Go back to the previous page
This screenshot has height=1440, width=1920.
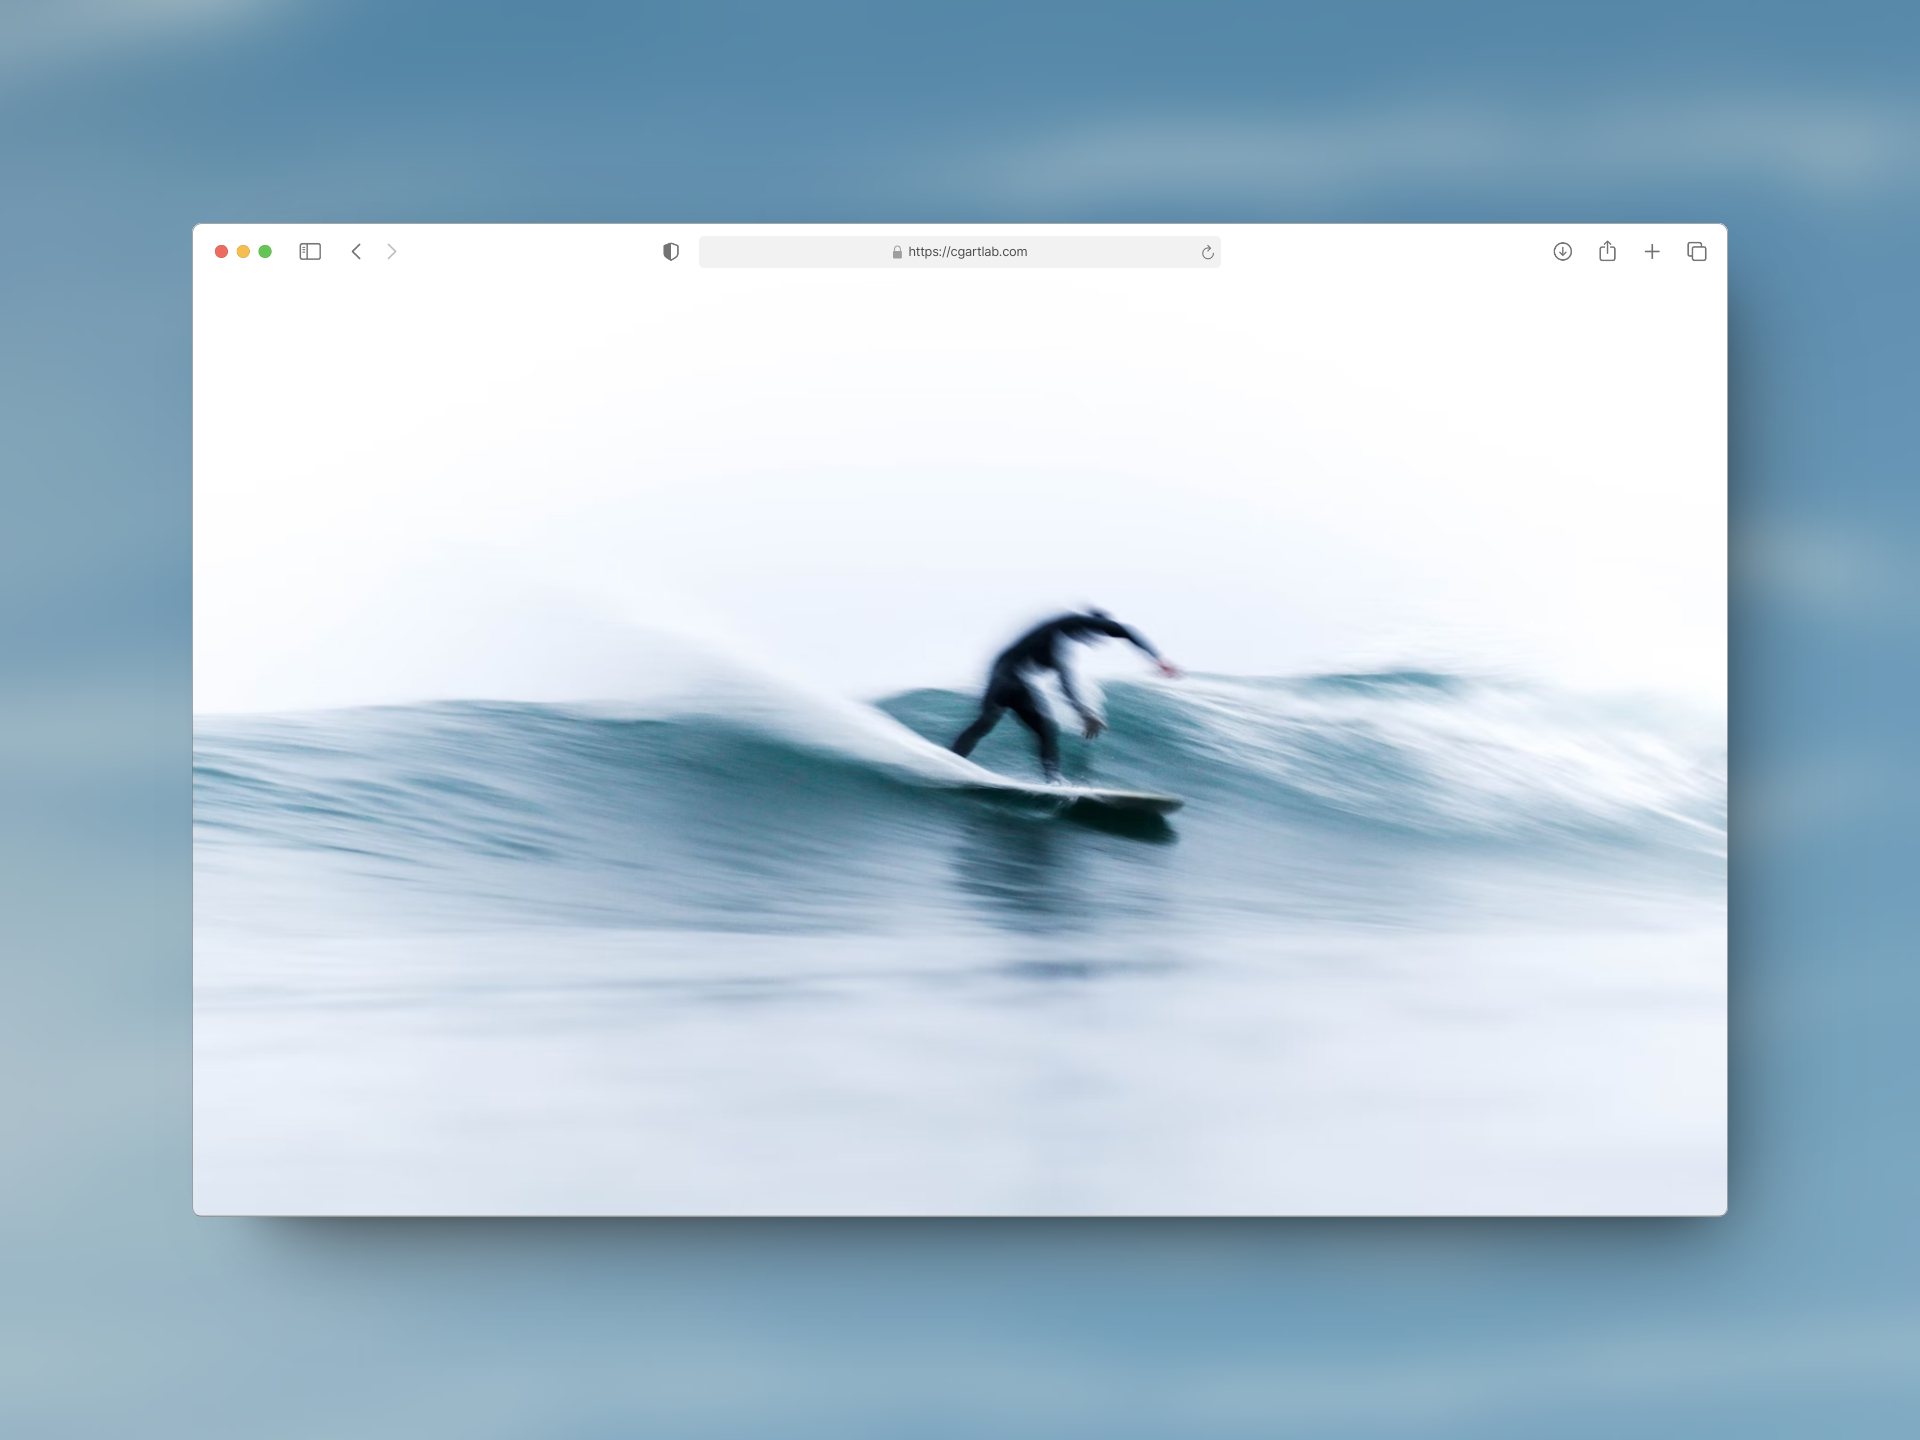tap(356, 252)
